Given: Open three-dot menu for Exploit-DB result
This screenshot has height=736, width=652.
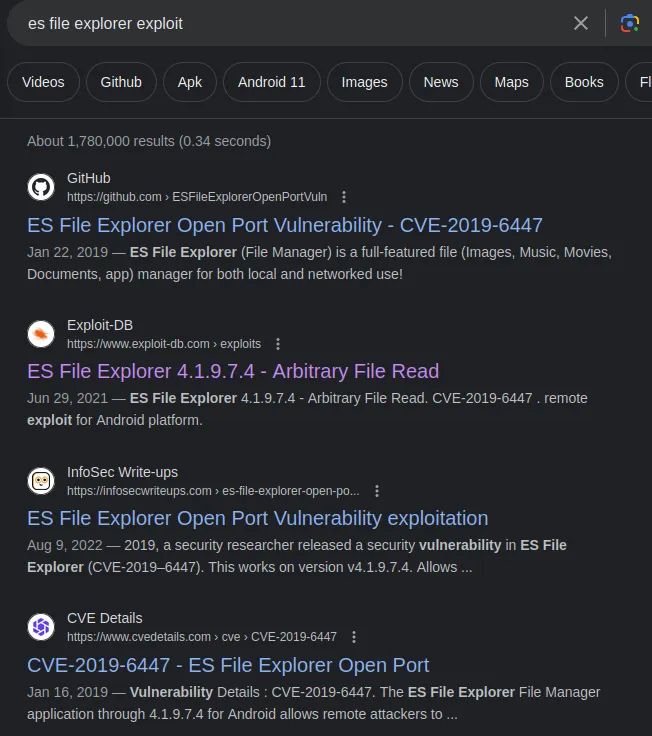Looking at the screenshot, I should click(278, 344).
